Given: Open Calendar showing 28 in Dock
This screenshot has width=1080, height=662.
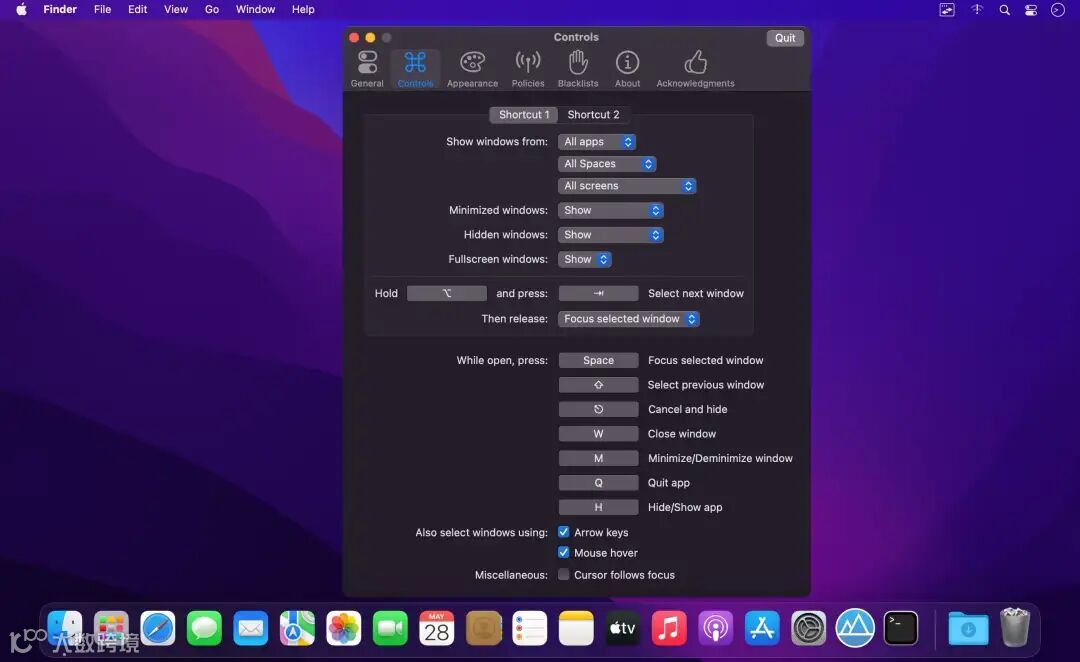Looking at the screenshot, I should point(437,628).
